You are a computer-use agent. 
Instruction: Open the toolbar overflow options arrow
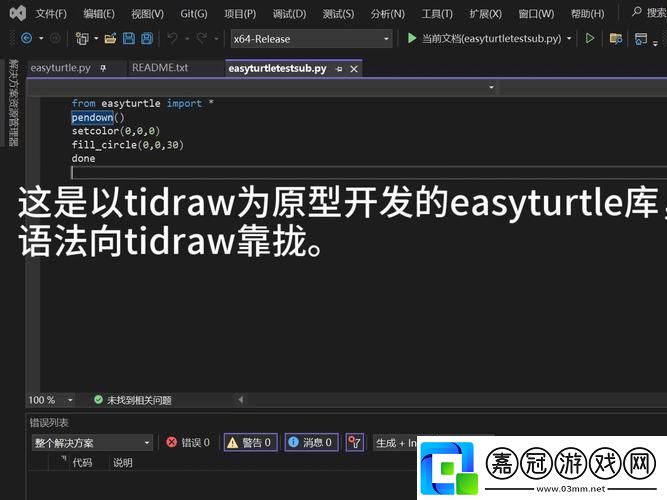(x=656, y=43)
